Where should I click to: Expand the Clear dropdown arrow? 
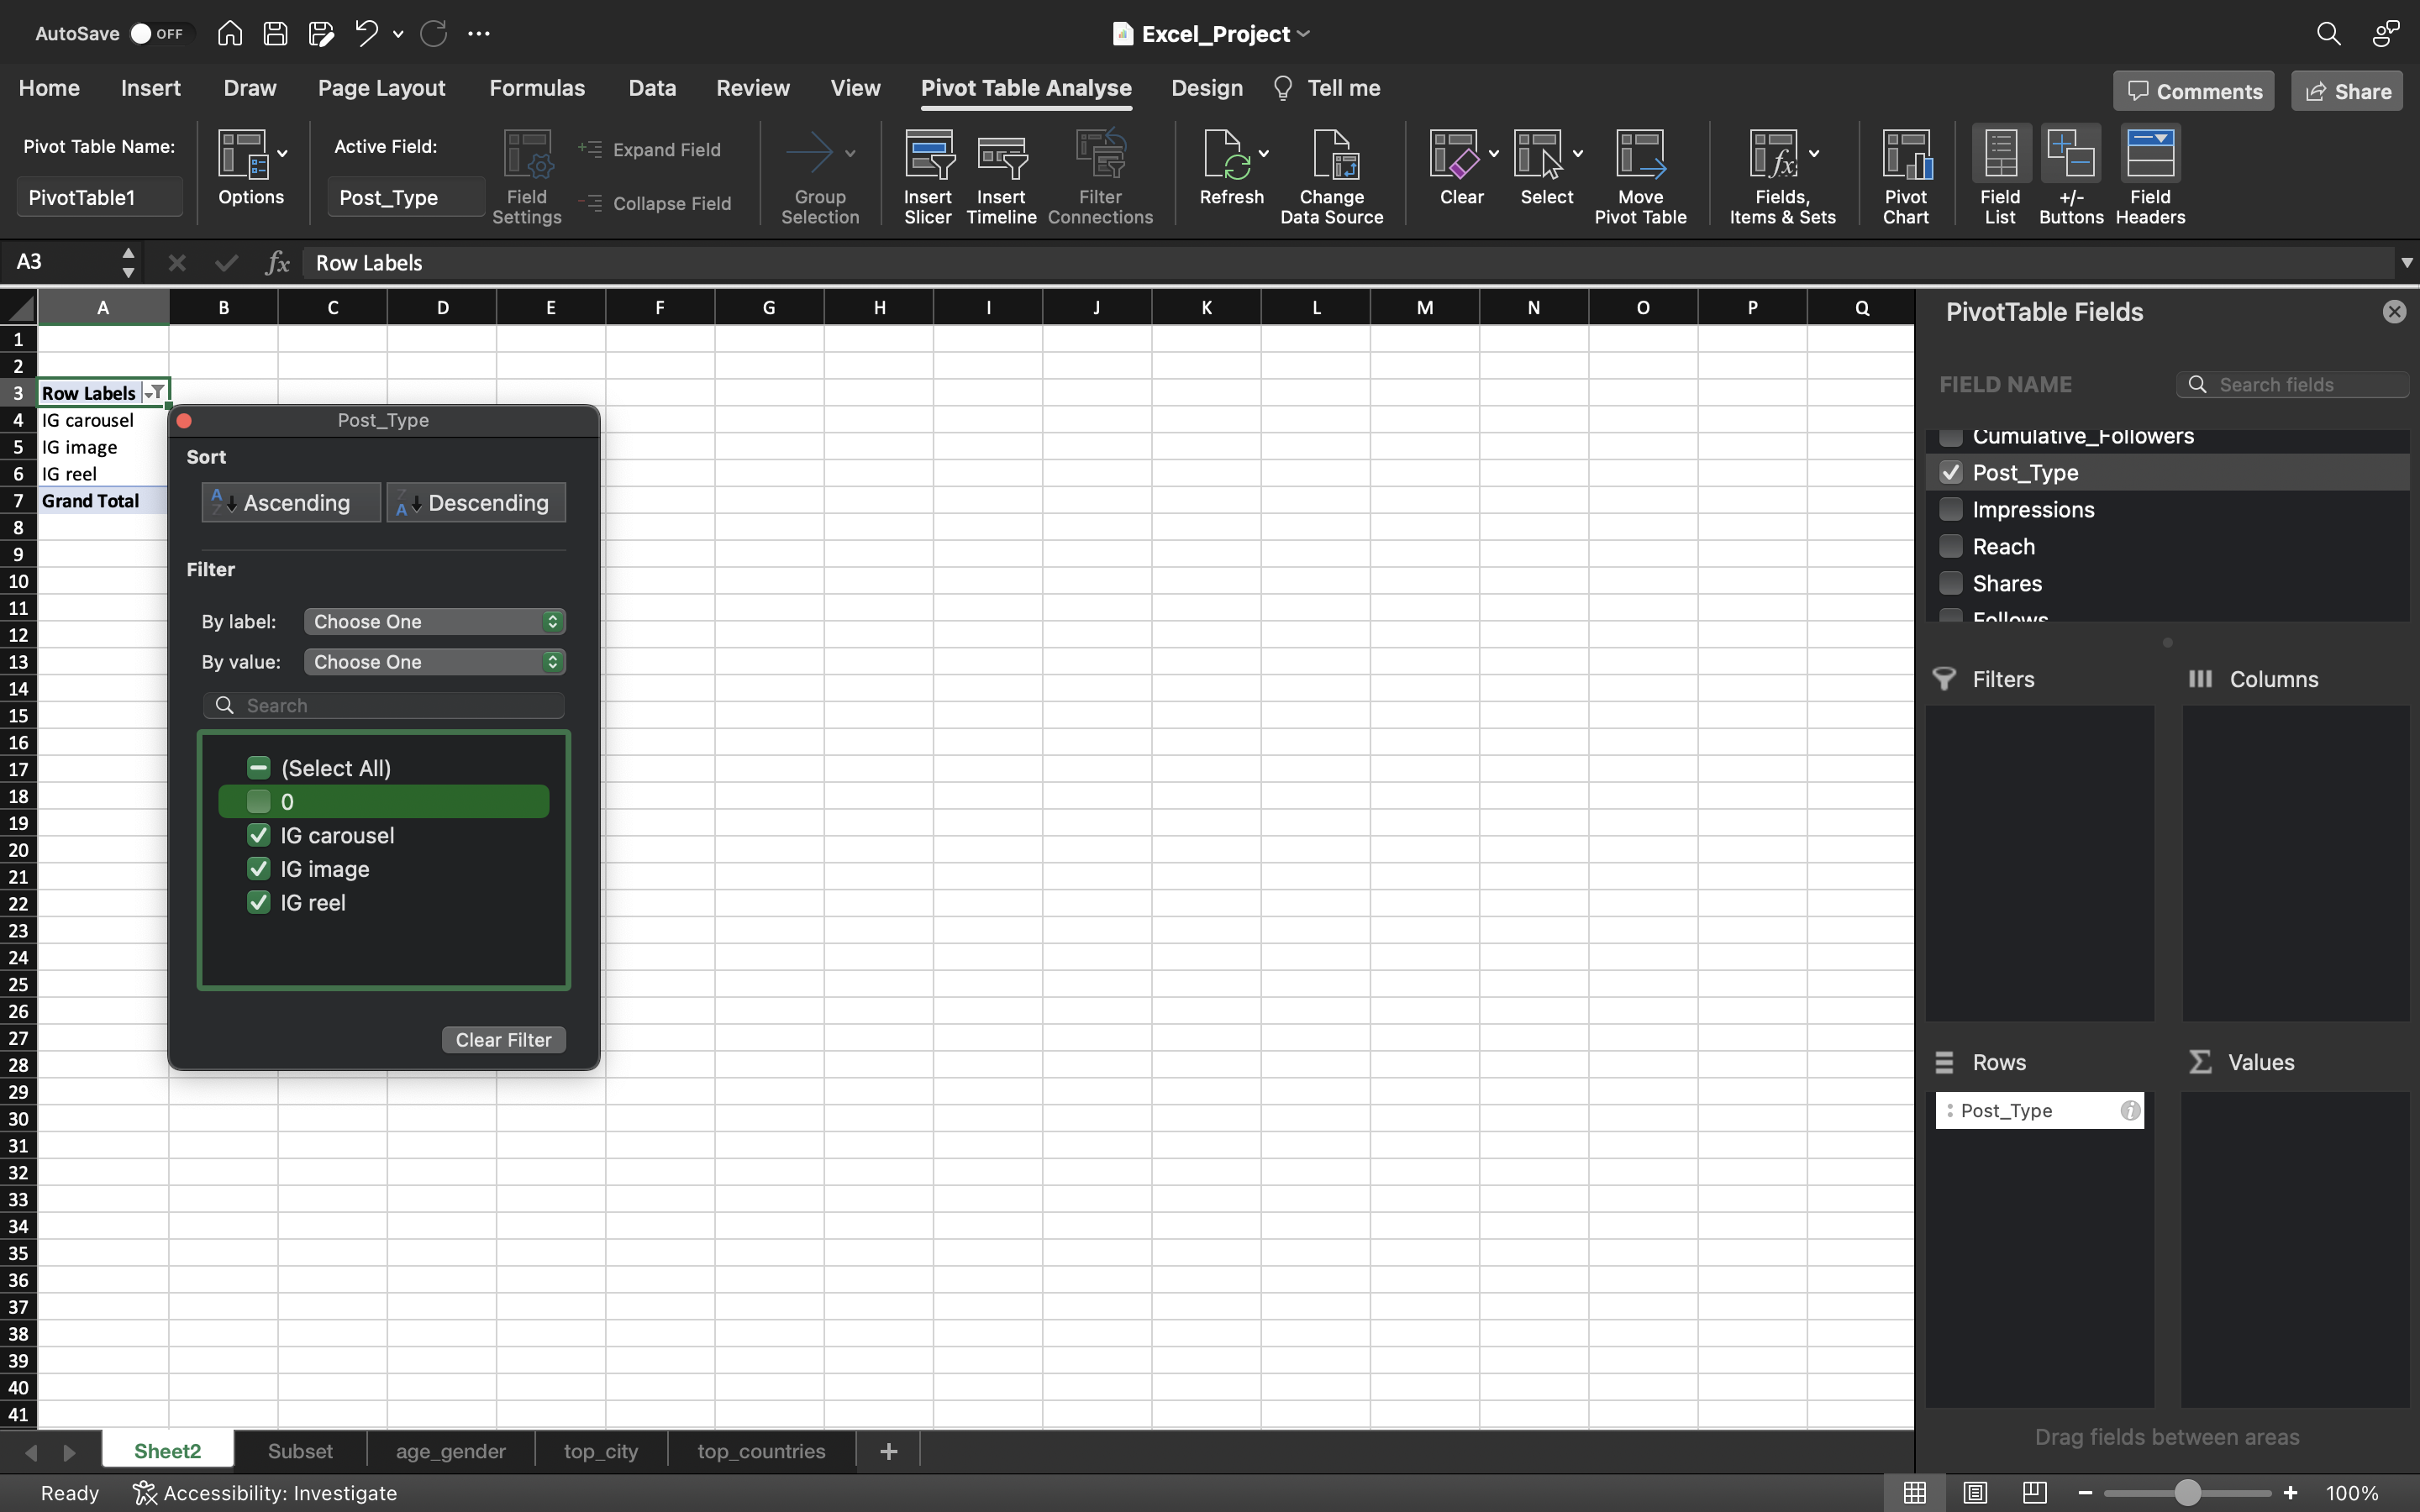(1494, 153)
